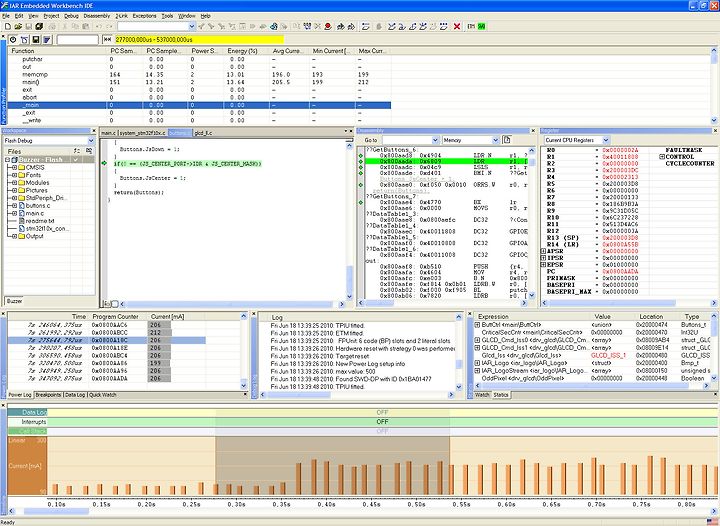Viewport: 720px width, 526px height.
Task: Switch to the main.c editor tab
Action: click(x=109, y=133)
